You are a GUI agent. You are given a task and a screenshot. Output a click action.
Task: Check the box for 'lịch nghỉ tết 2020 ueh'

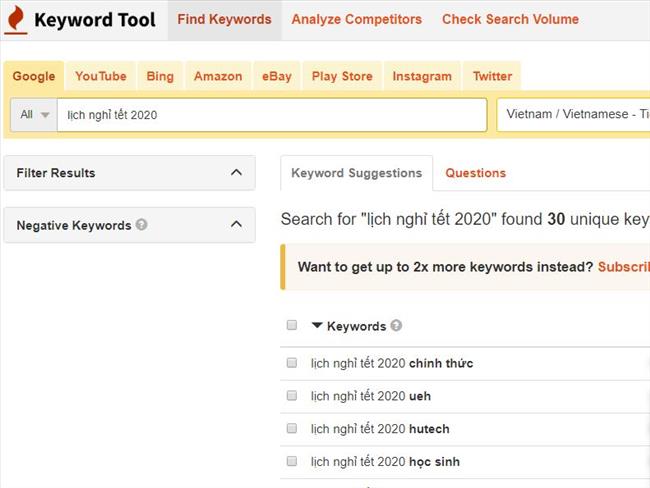pos(292,396)
